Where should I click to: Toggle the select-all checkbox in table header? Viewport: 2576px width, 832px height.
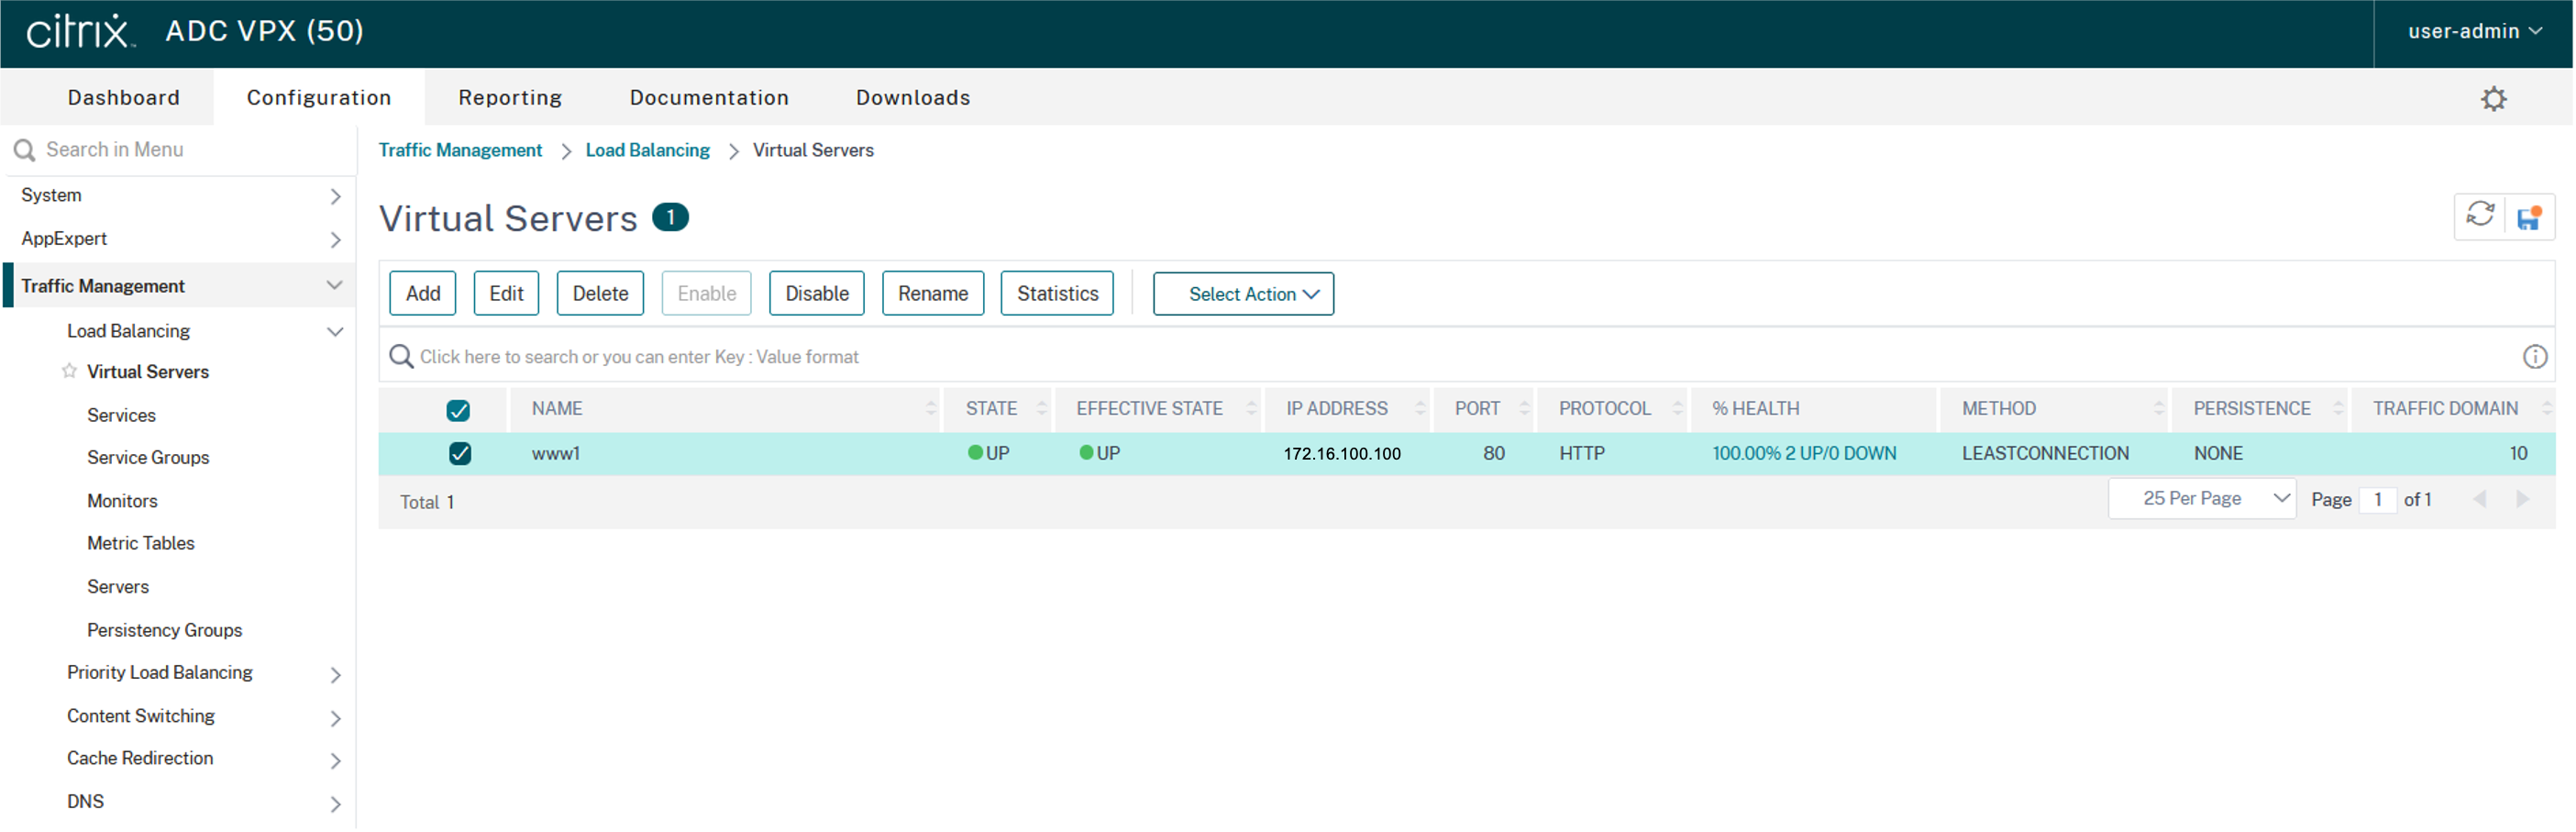point(458,410)
